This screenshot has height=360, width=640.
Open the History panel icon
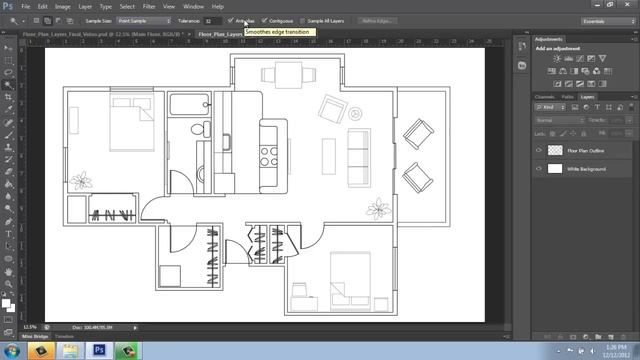[522, 47]
